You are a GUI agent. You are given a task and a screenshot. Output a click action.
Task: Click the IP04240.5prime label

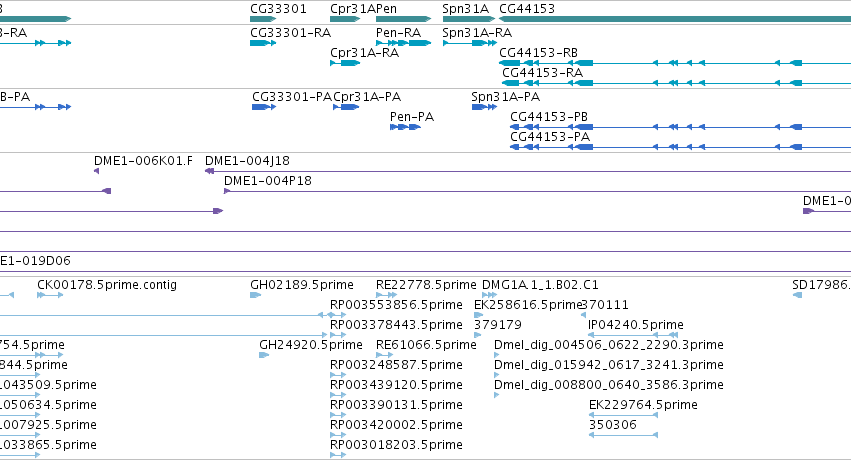[636, 325]
